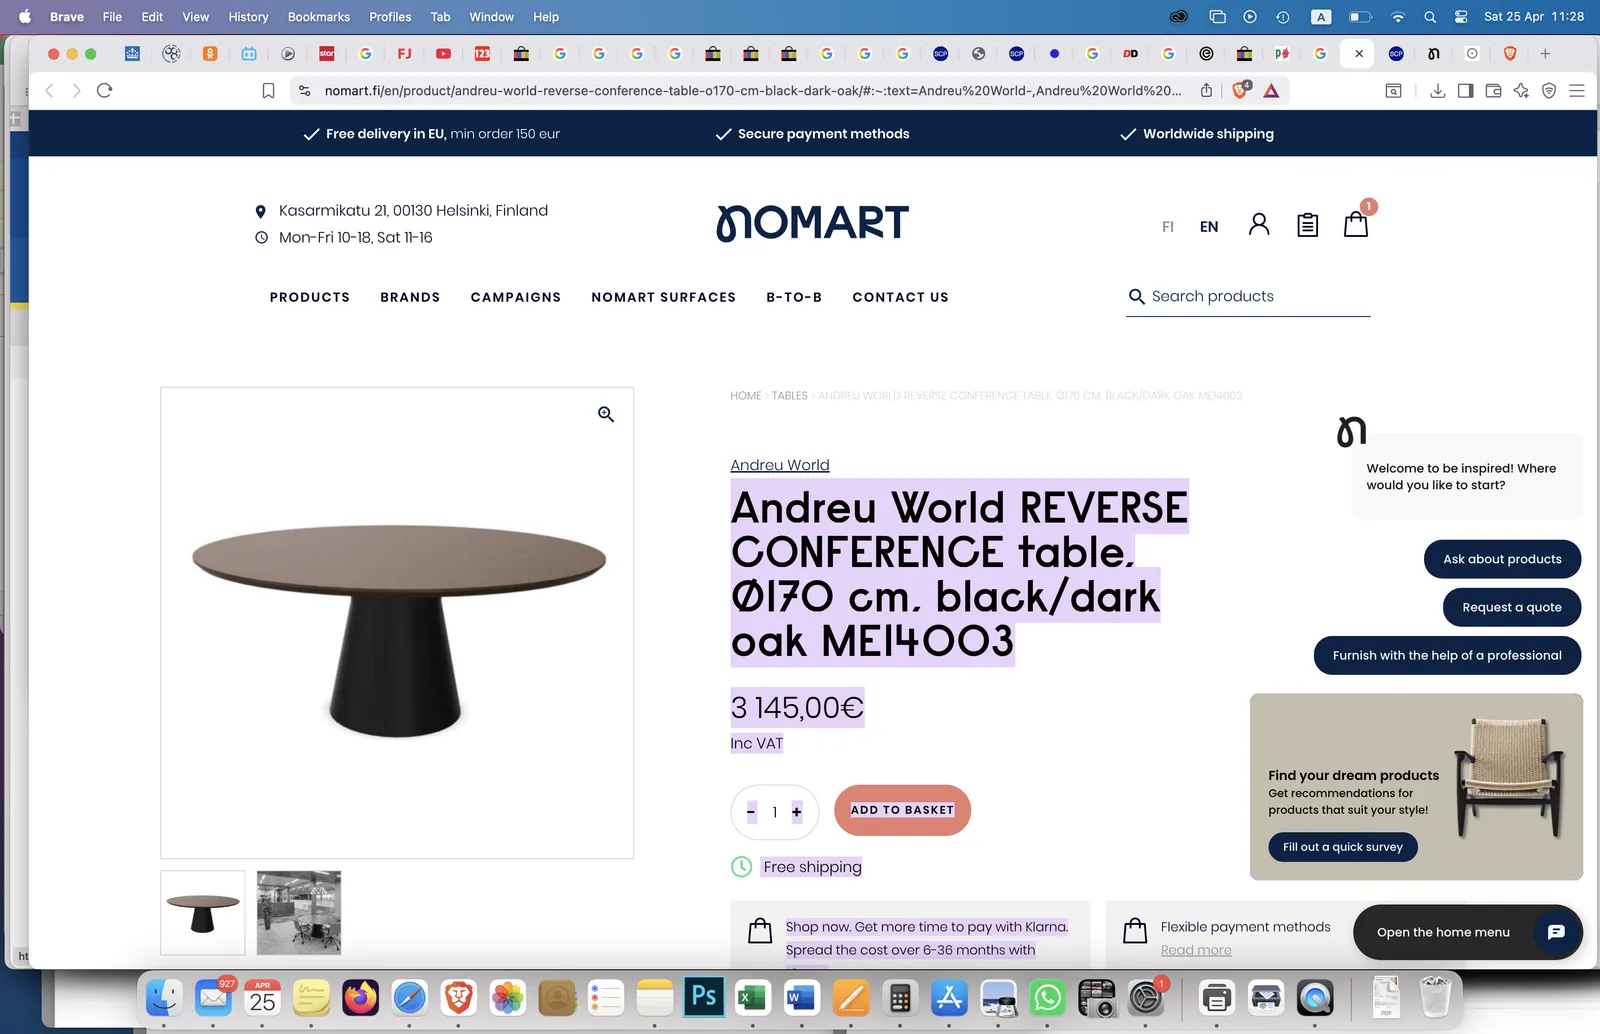Screen dimensions: 1600x1034
Task: Click the Request a quote button
Action: click(1512, 607)
